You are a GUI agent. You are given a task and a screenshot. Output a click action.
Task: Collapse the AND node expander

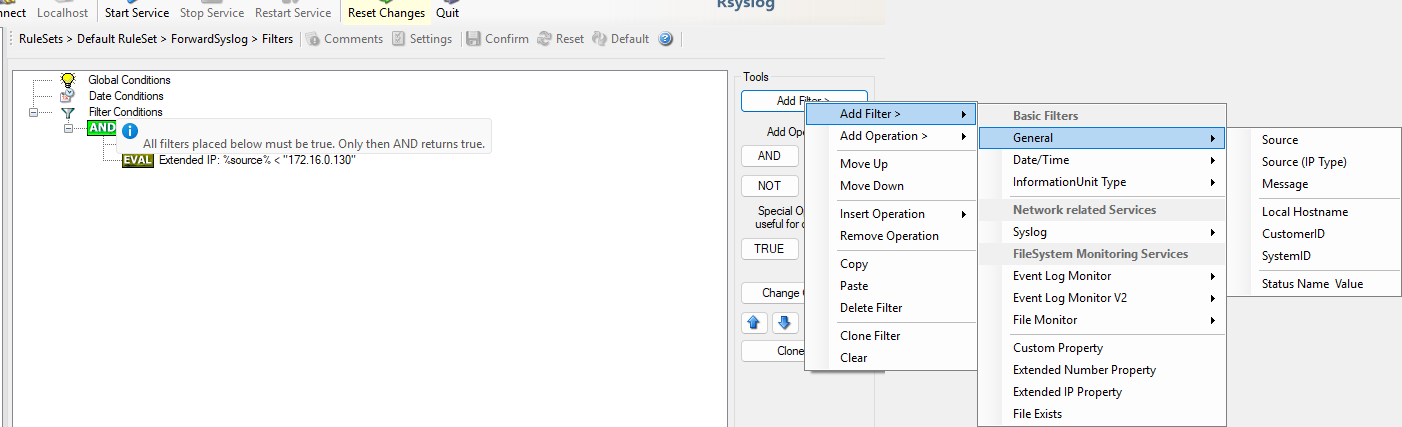click(69, 128)
